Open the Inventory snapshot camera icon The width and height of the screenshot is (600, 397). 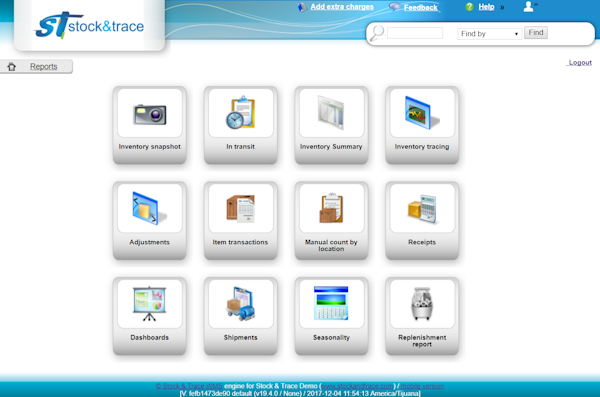[150, 115]
